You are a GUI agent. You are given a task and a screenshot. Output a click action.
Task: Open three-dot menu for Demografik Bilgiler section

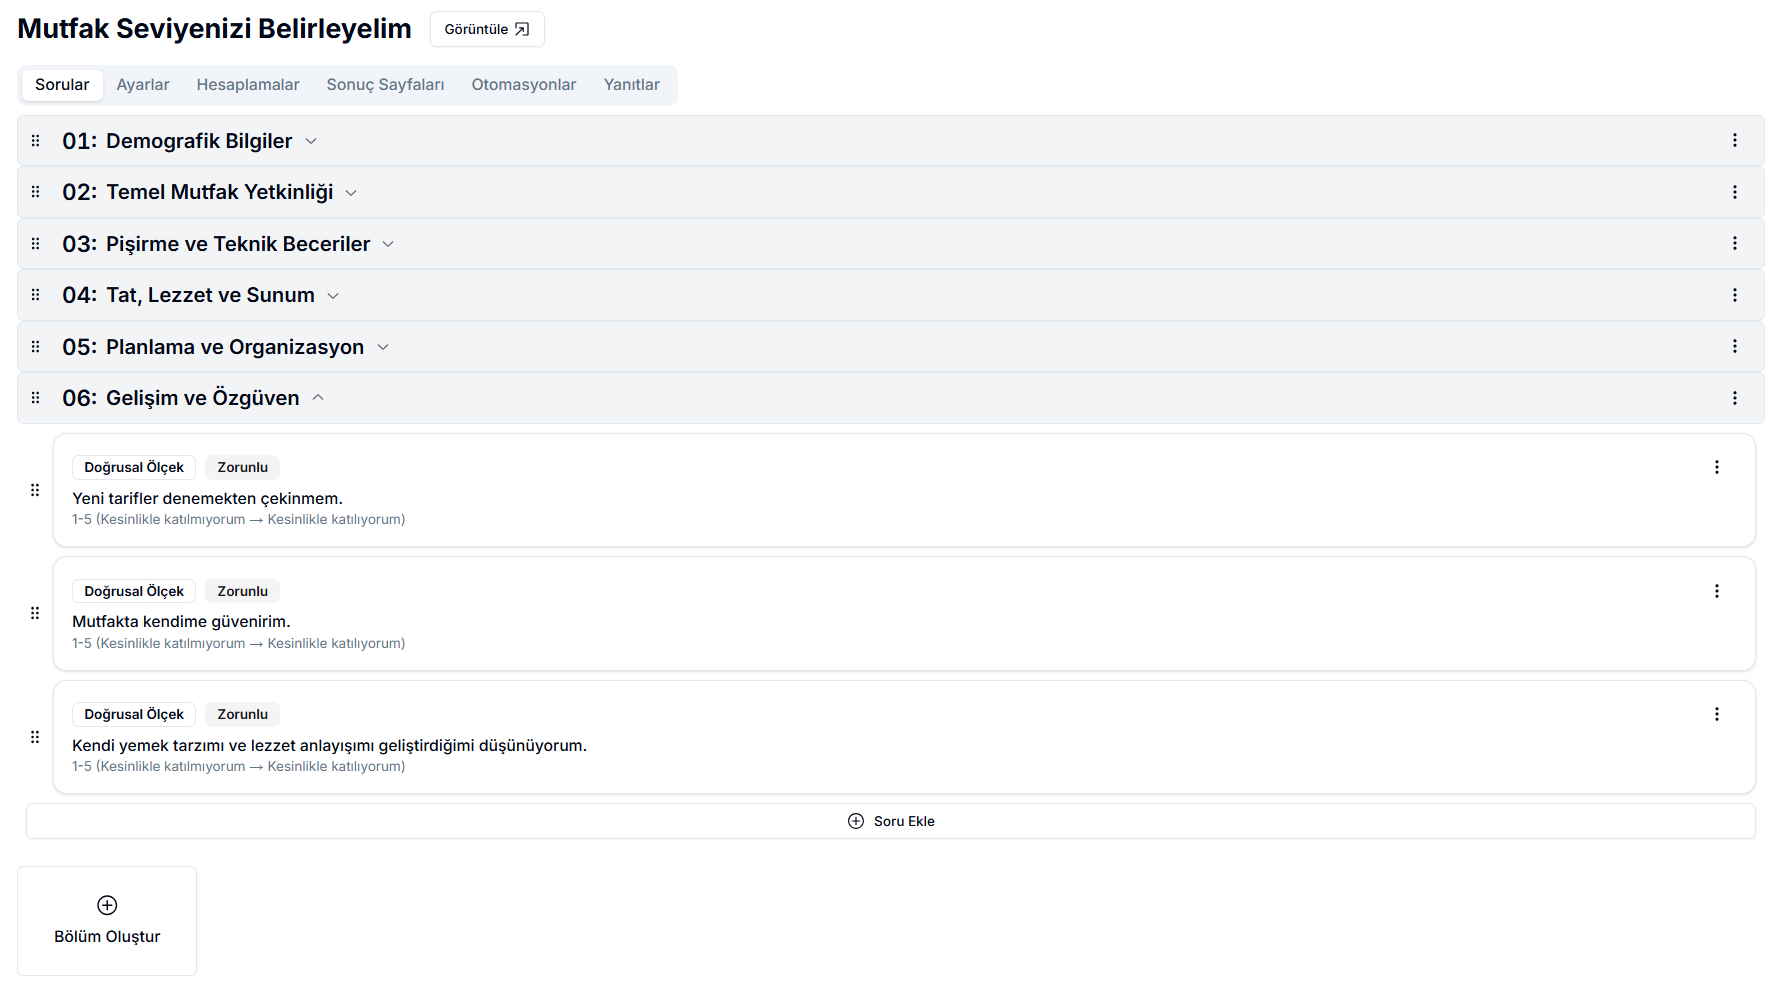coord(1734,141)
